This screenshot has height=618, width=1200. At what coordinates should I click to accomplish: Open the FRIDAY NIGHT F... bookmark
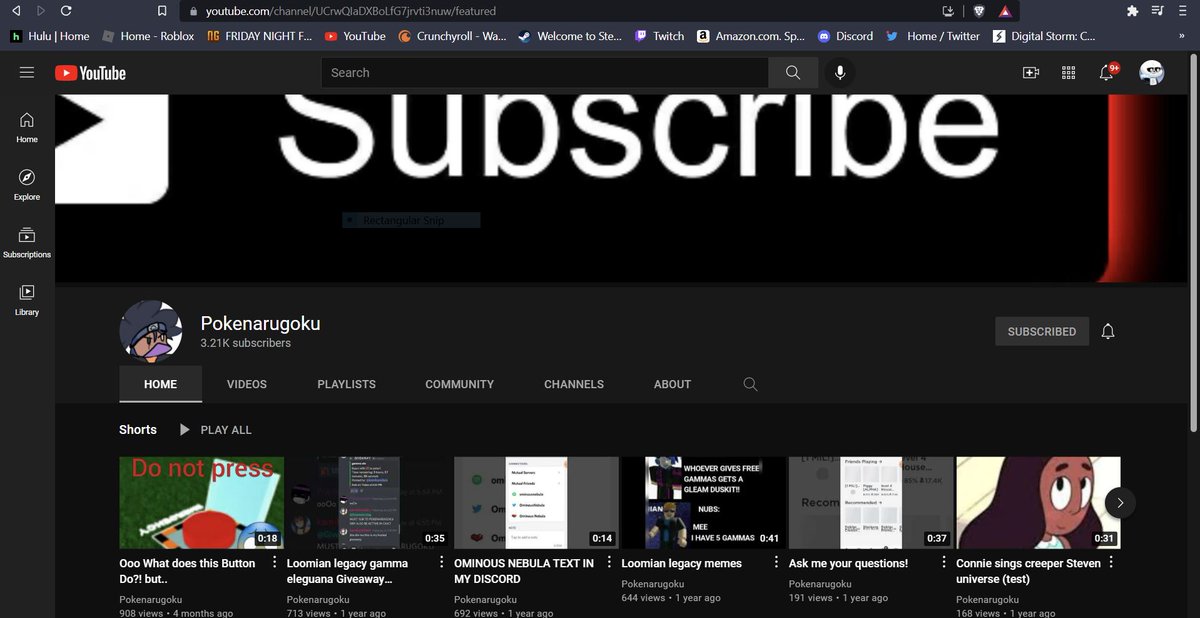[x=260, y=36]
